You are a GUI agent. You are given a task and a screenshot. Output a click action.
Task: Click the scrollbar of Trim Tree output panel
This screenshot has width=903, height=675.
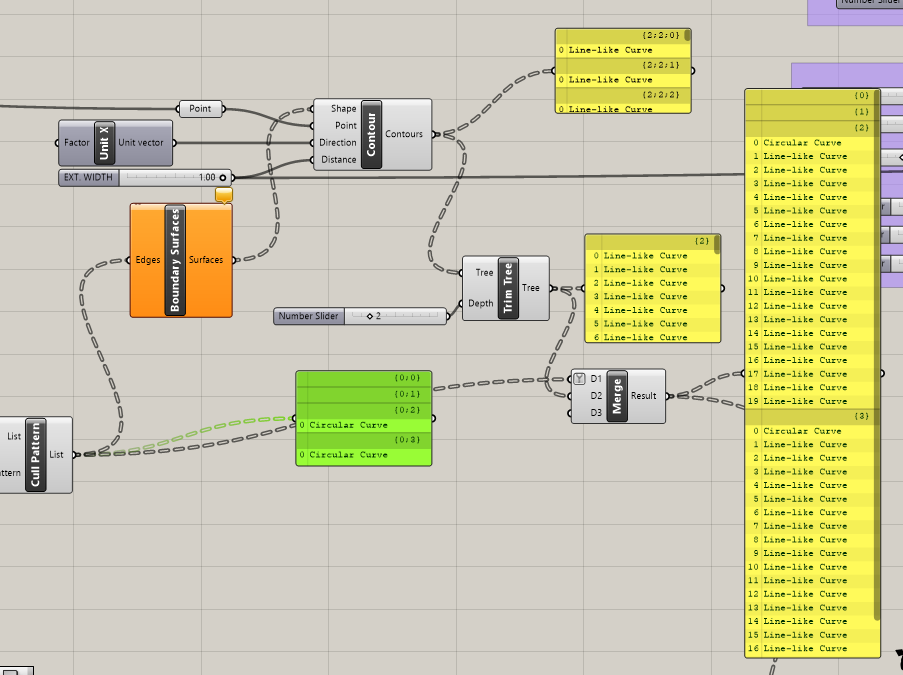tap(717, 245)
